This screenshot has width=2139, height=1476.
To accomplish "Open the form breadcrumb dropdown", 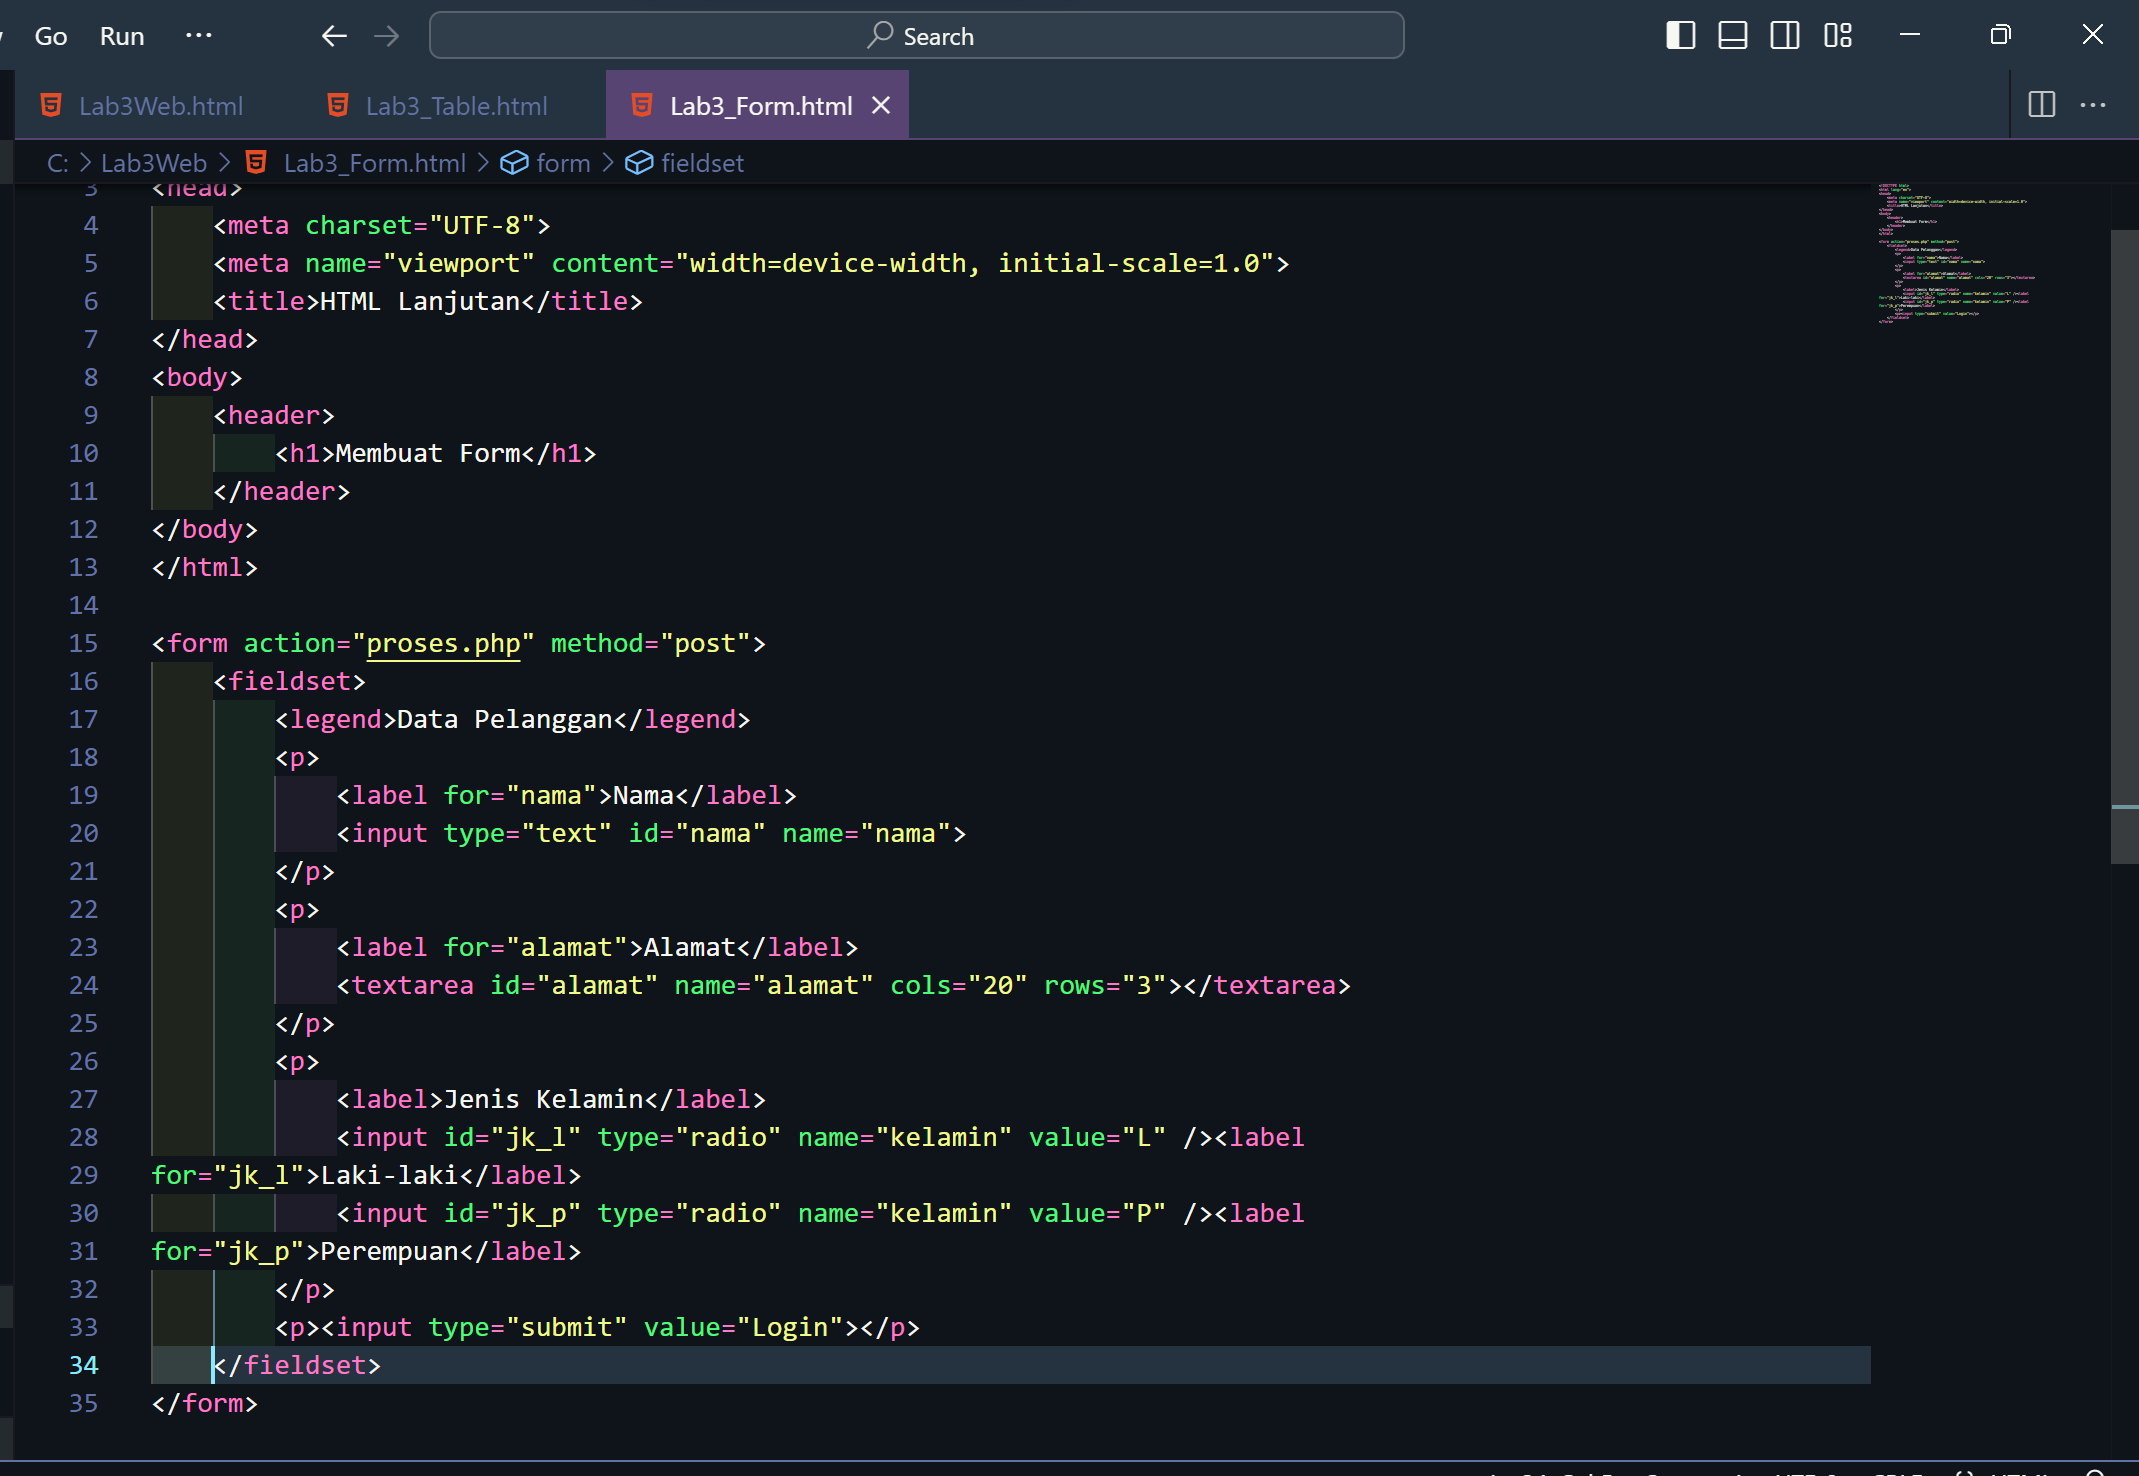I will pos(563,162).
